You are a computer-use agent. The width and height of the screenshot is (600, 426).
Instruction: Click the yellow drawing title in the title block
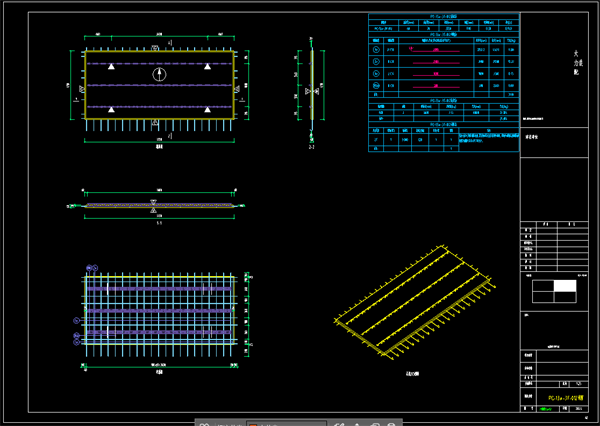pos(566,398)
